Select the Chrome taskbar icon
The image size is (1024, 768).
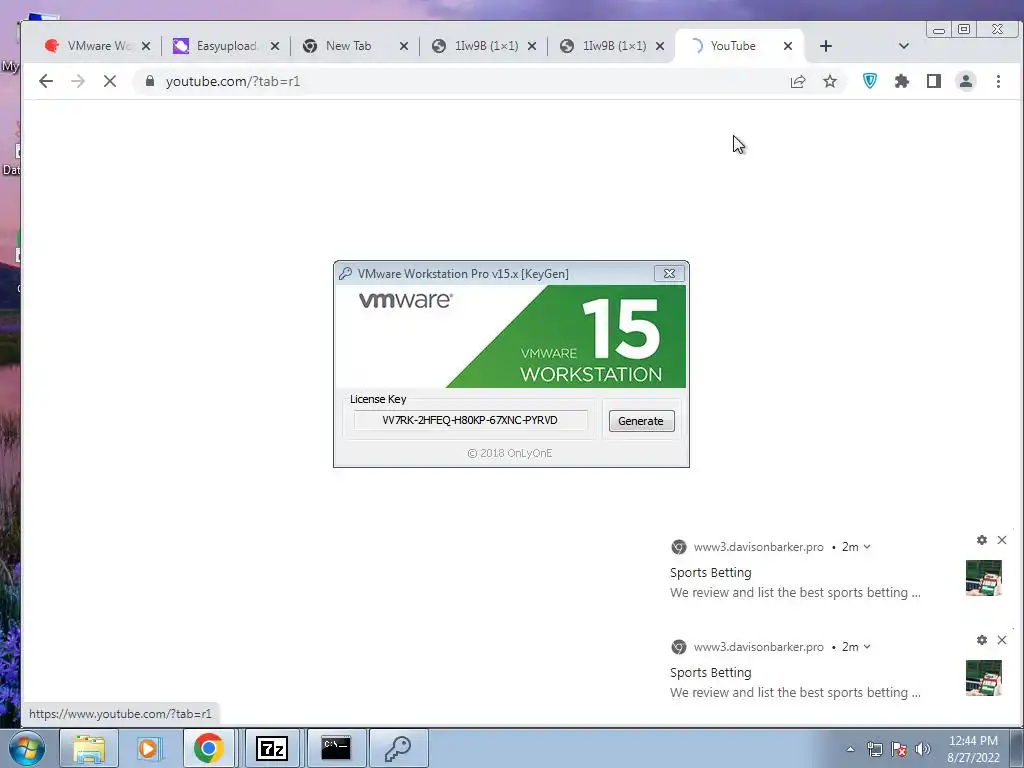coord(208,748)
